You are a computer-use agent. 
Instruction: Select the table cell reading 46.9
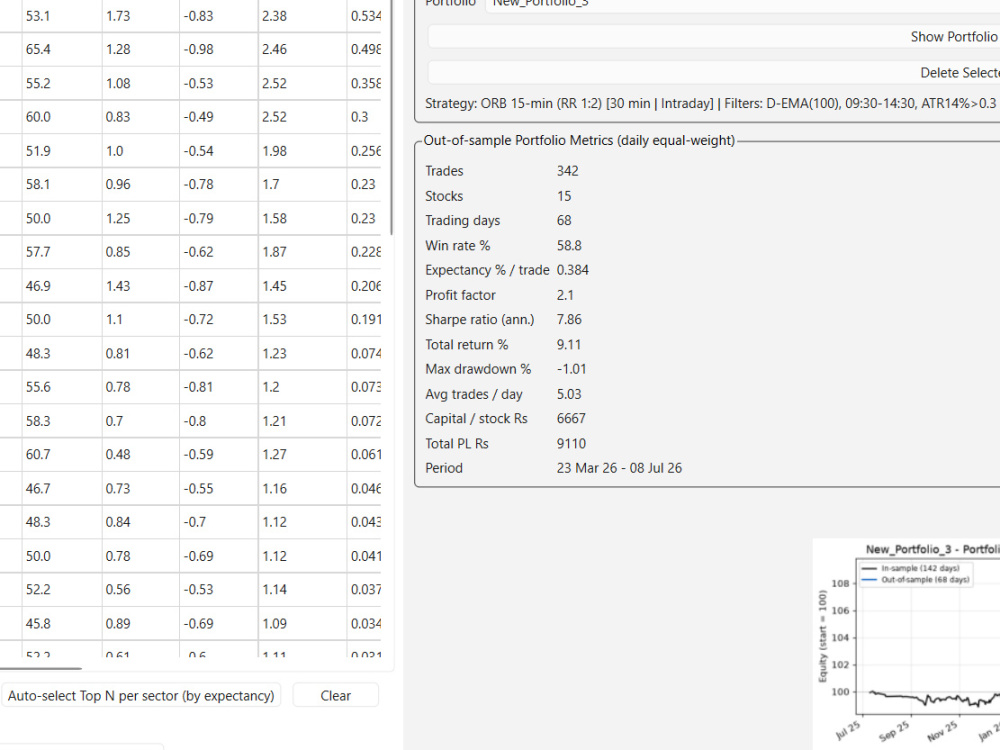coord(62,286)
